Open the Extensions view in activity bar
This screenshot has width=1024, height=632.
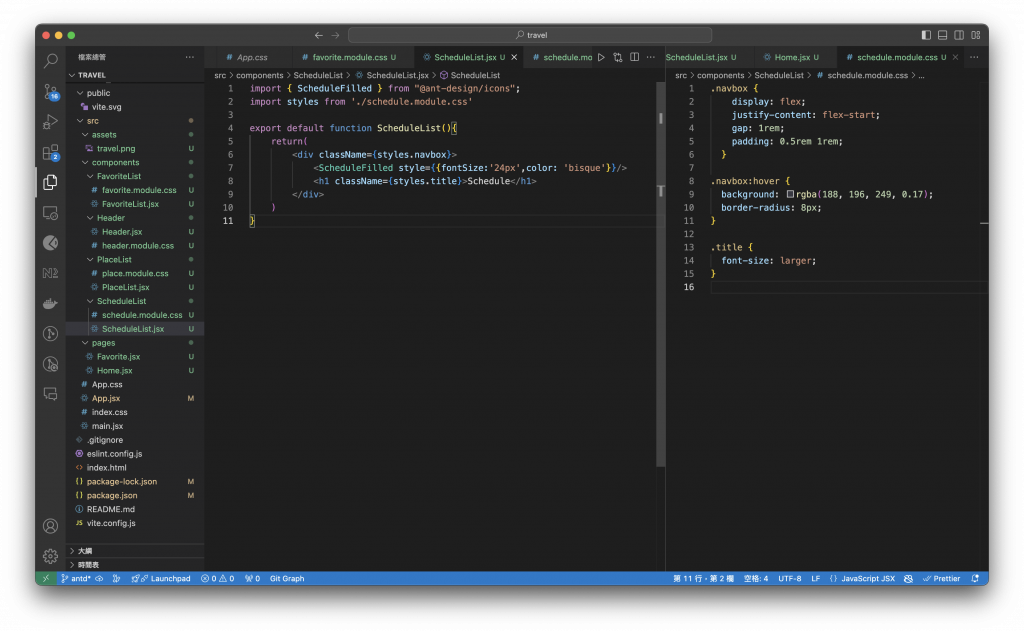click(x=50, y=152)
